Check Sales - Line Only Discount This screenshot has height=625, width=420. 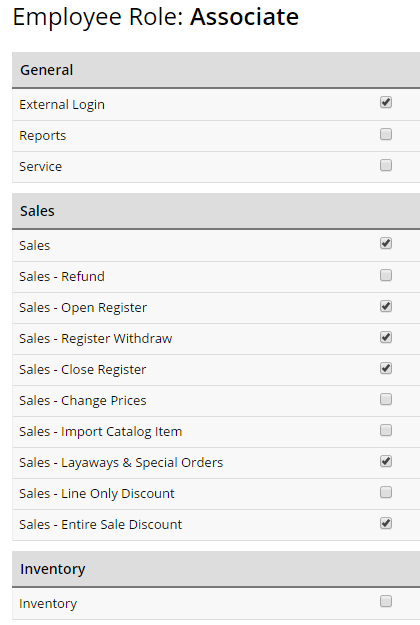[x=386, y=492]
